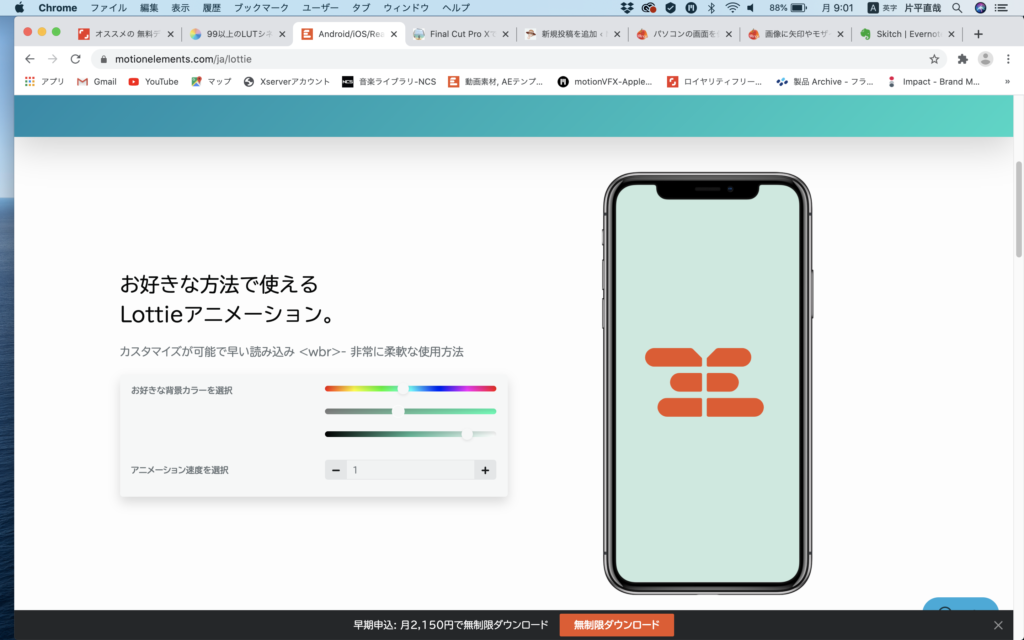
Task: Close the 99以上のLUT tab
Action: coord(282,34)
